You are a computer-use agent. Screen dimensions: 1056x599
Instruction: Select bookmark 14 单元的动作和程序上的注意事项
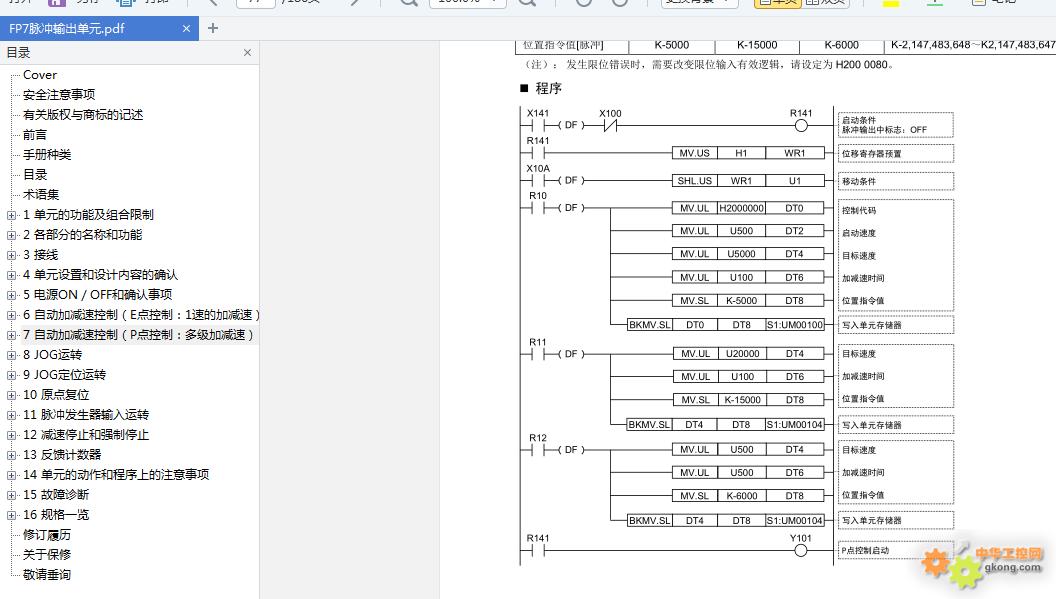tap(116, 475)
